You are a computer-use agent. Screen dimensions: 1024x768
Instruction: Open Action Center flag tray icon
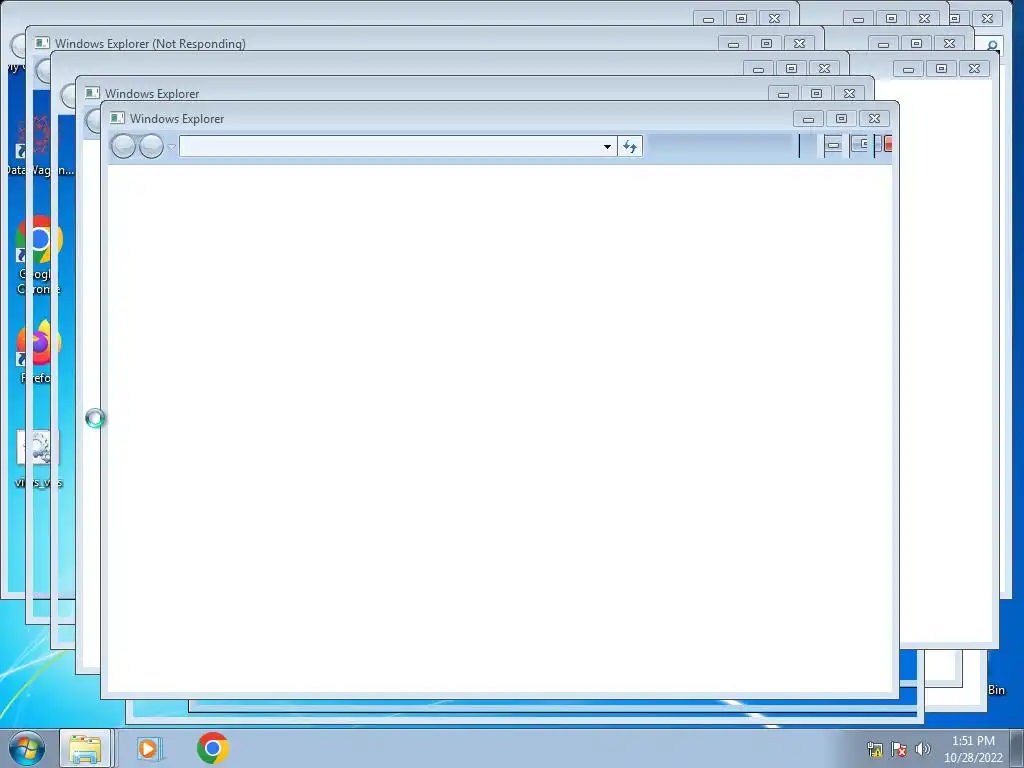click(899, 749)
